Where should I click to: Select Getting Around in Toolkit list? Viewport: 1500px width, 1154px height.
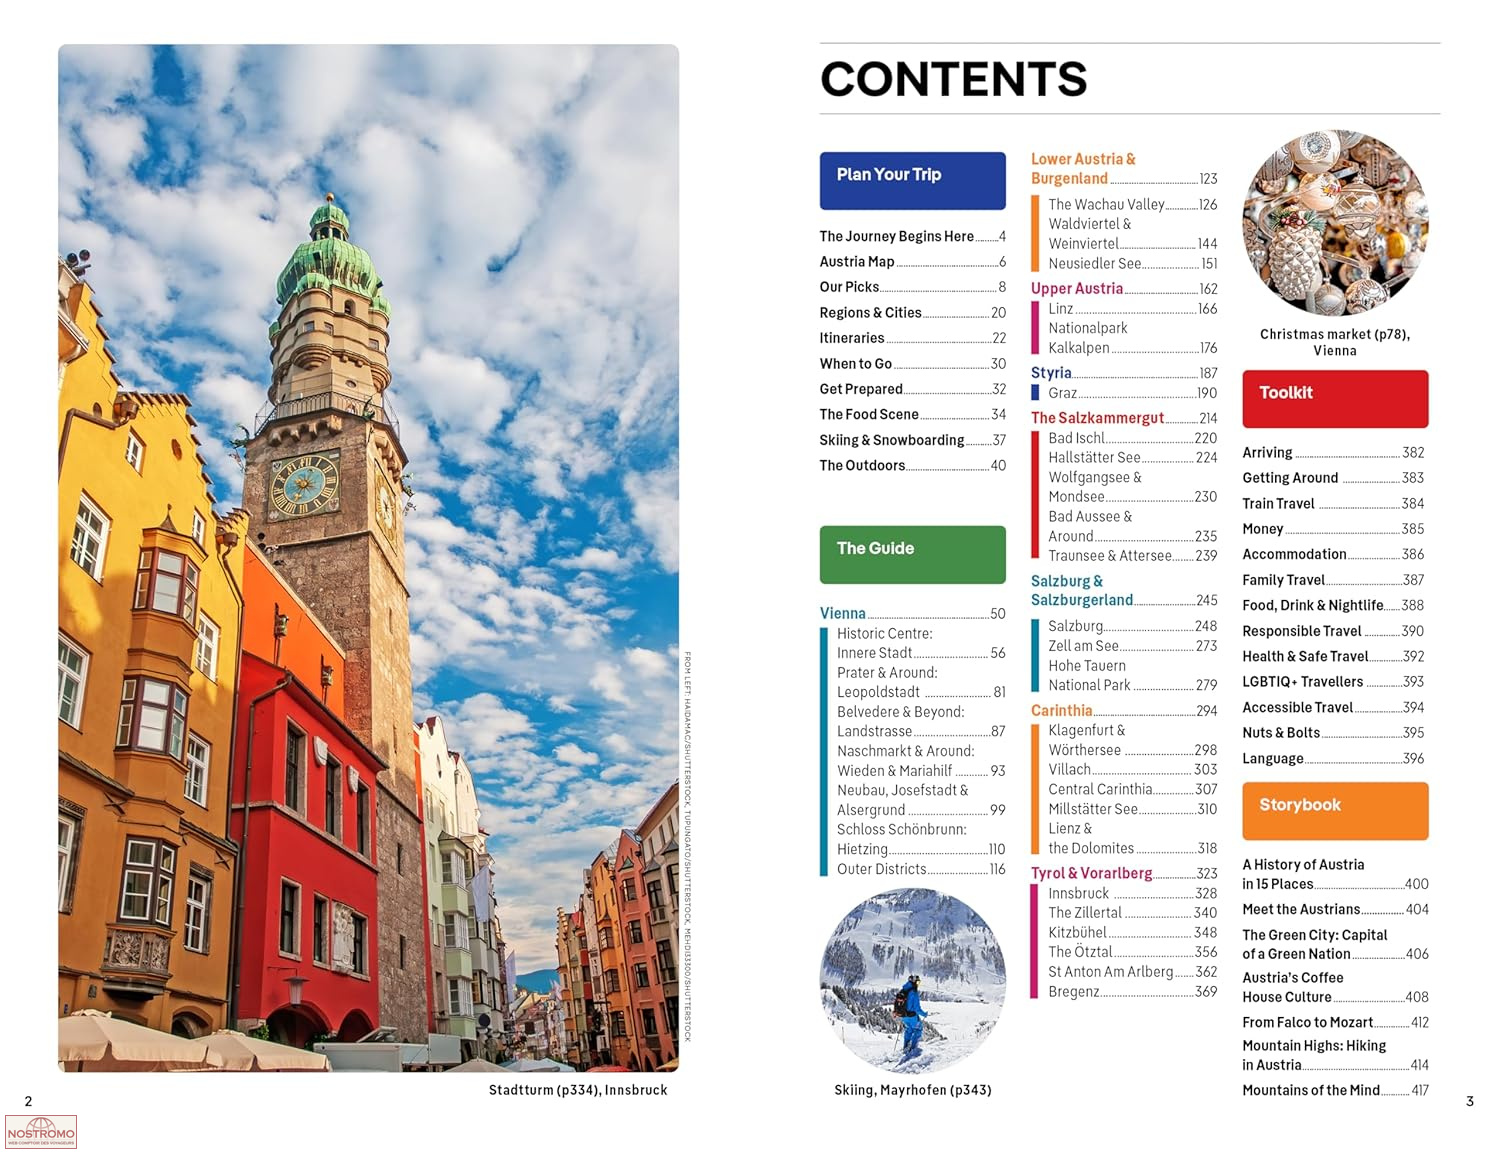(1290, 478)
